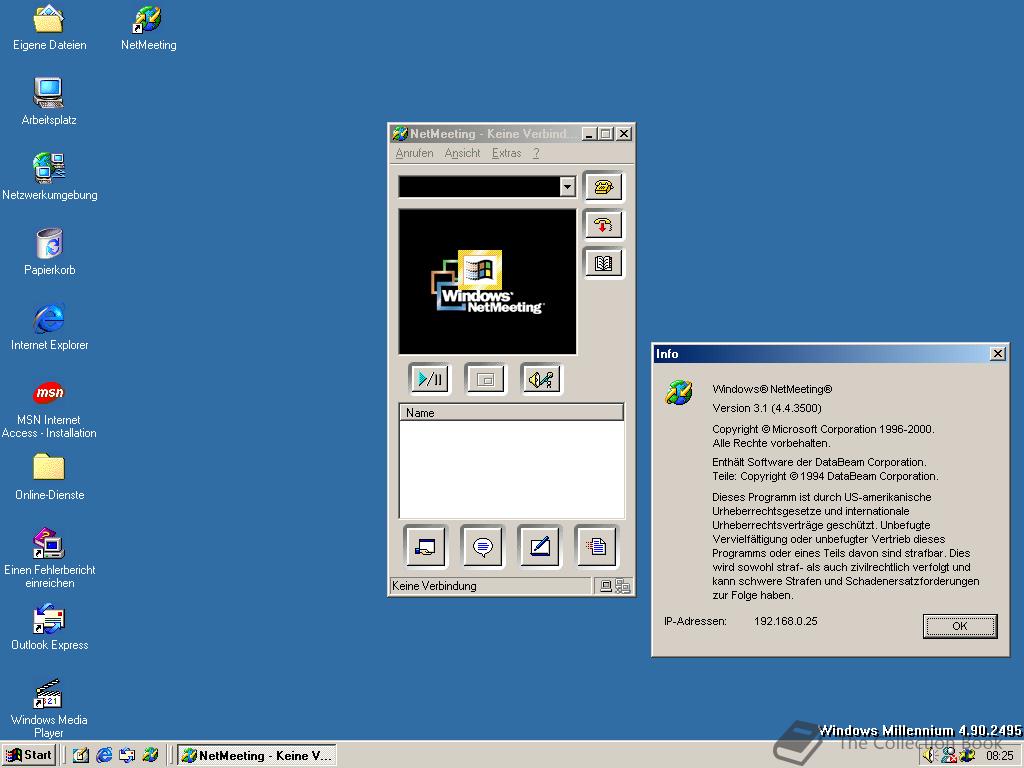Image resolution: width=1024 pixels, height=768 pixels.
Task: Open the ? help menu
Action: point(536,153)
